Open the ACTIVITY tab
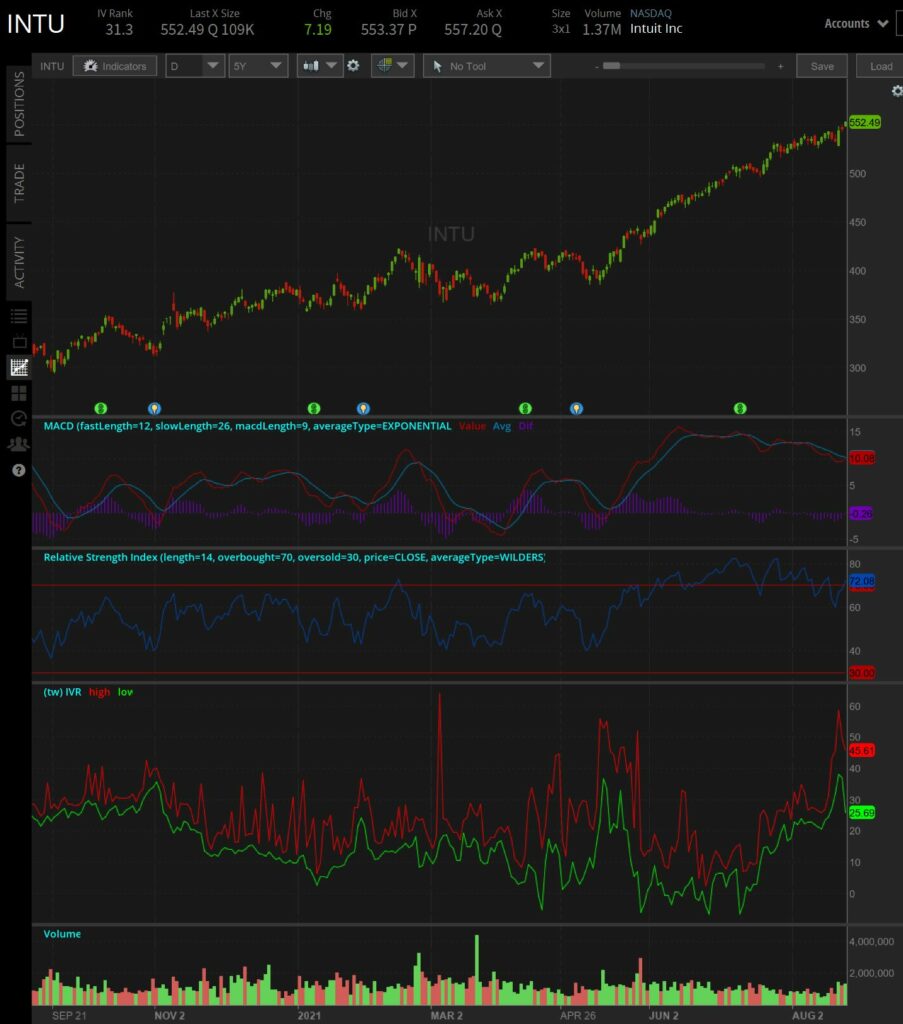Screen dimensions: 903x1024 (19, 262)
